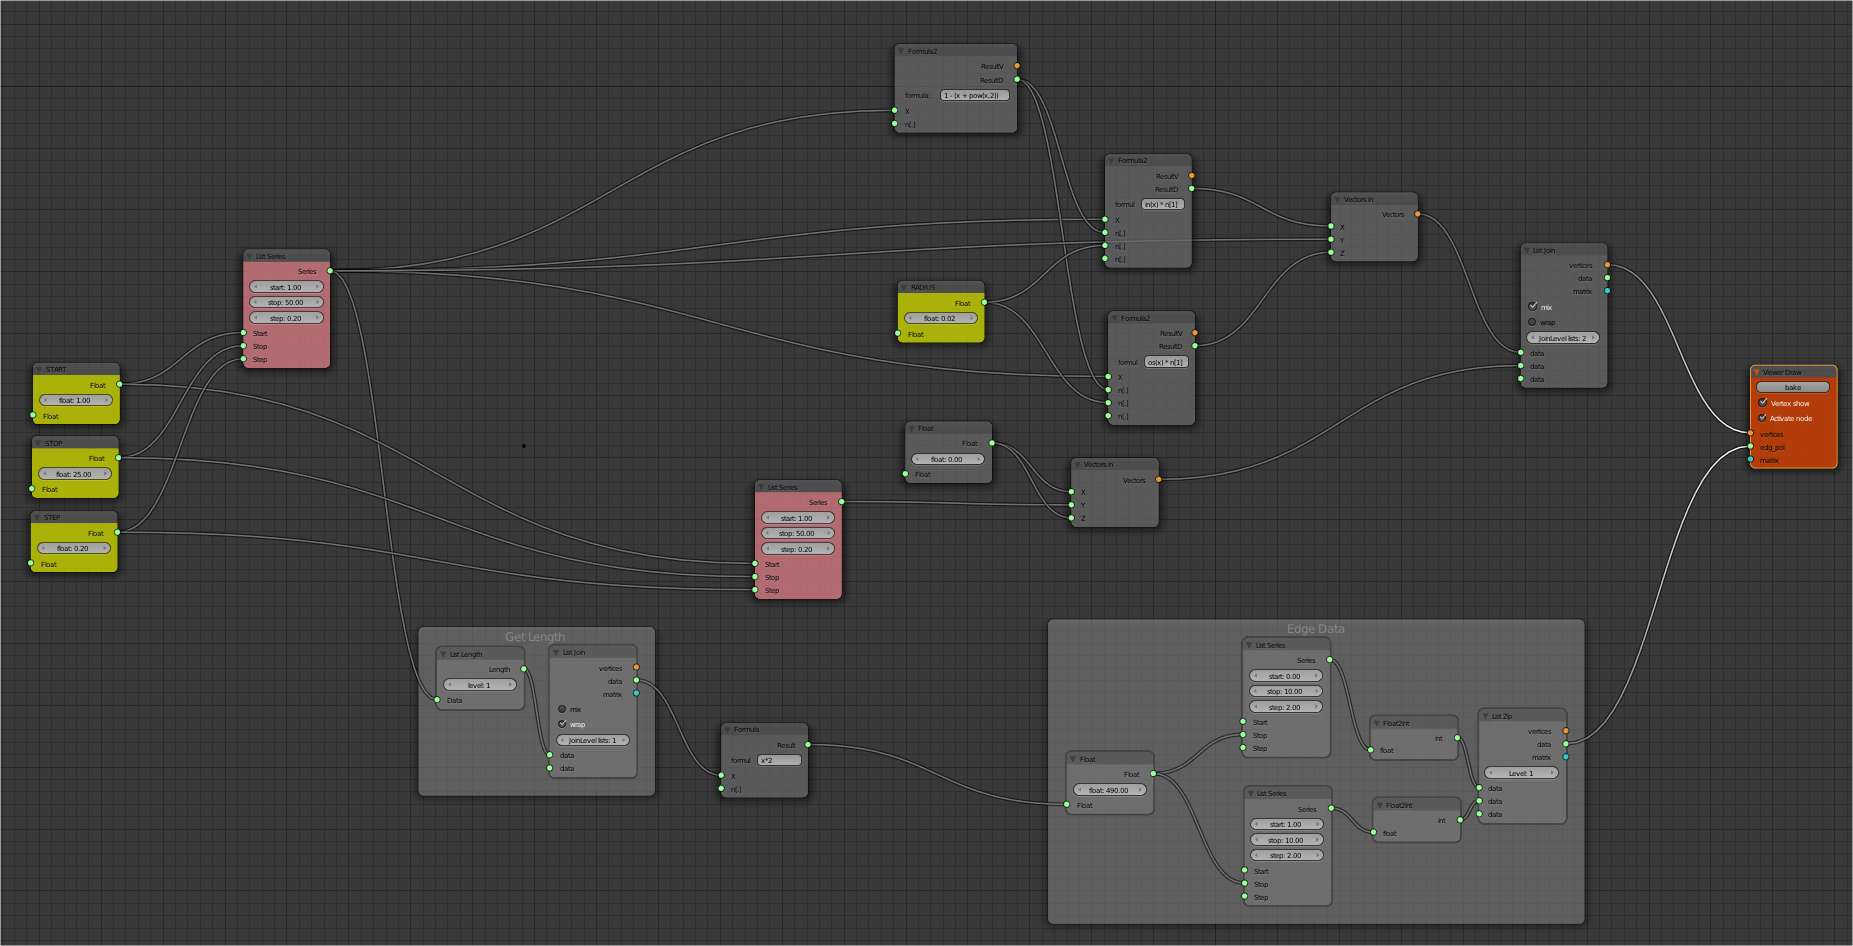Uncheck mix on the JoinLevel 2 List Join
Viewport: 1853px width, 946px height.
coord(1532,306)
